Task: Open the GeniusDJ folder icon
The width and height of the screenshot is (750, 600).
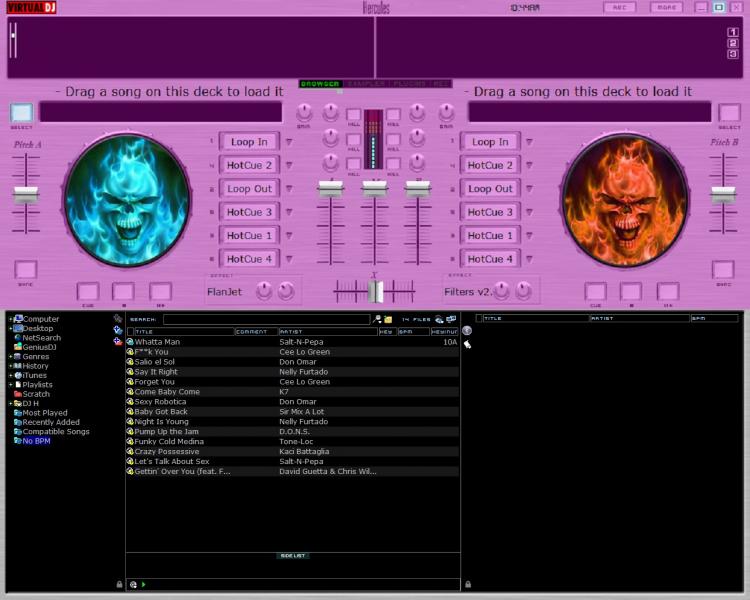Action: click(x=18, y=347)
